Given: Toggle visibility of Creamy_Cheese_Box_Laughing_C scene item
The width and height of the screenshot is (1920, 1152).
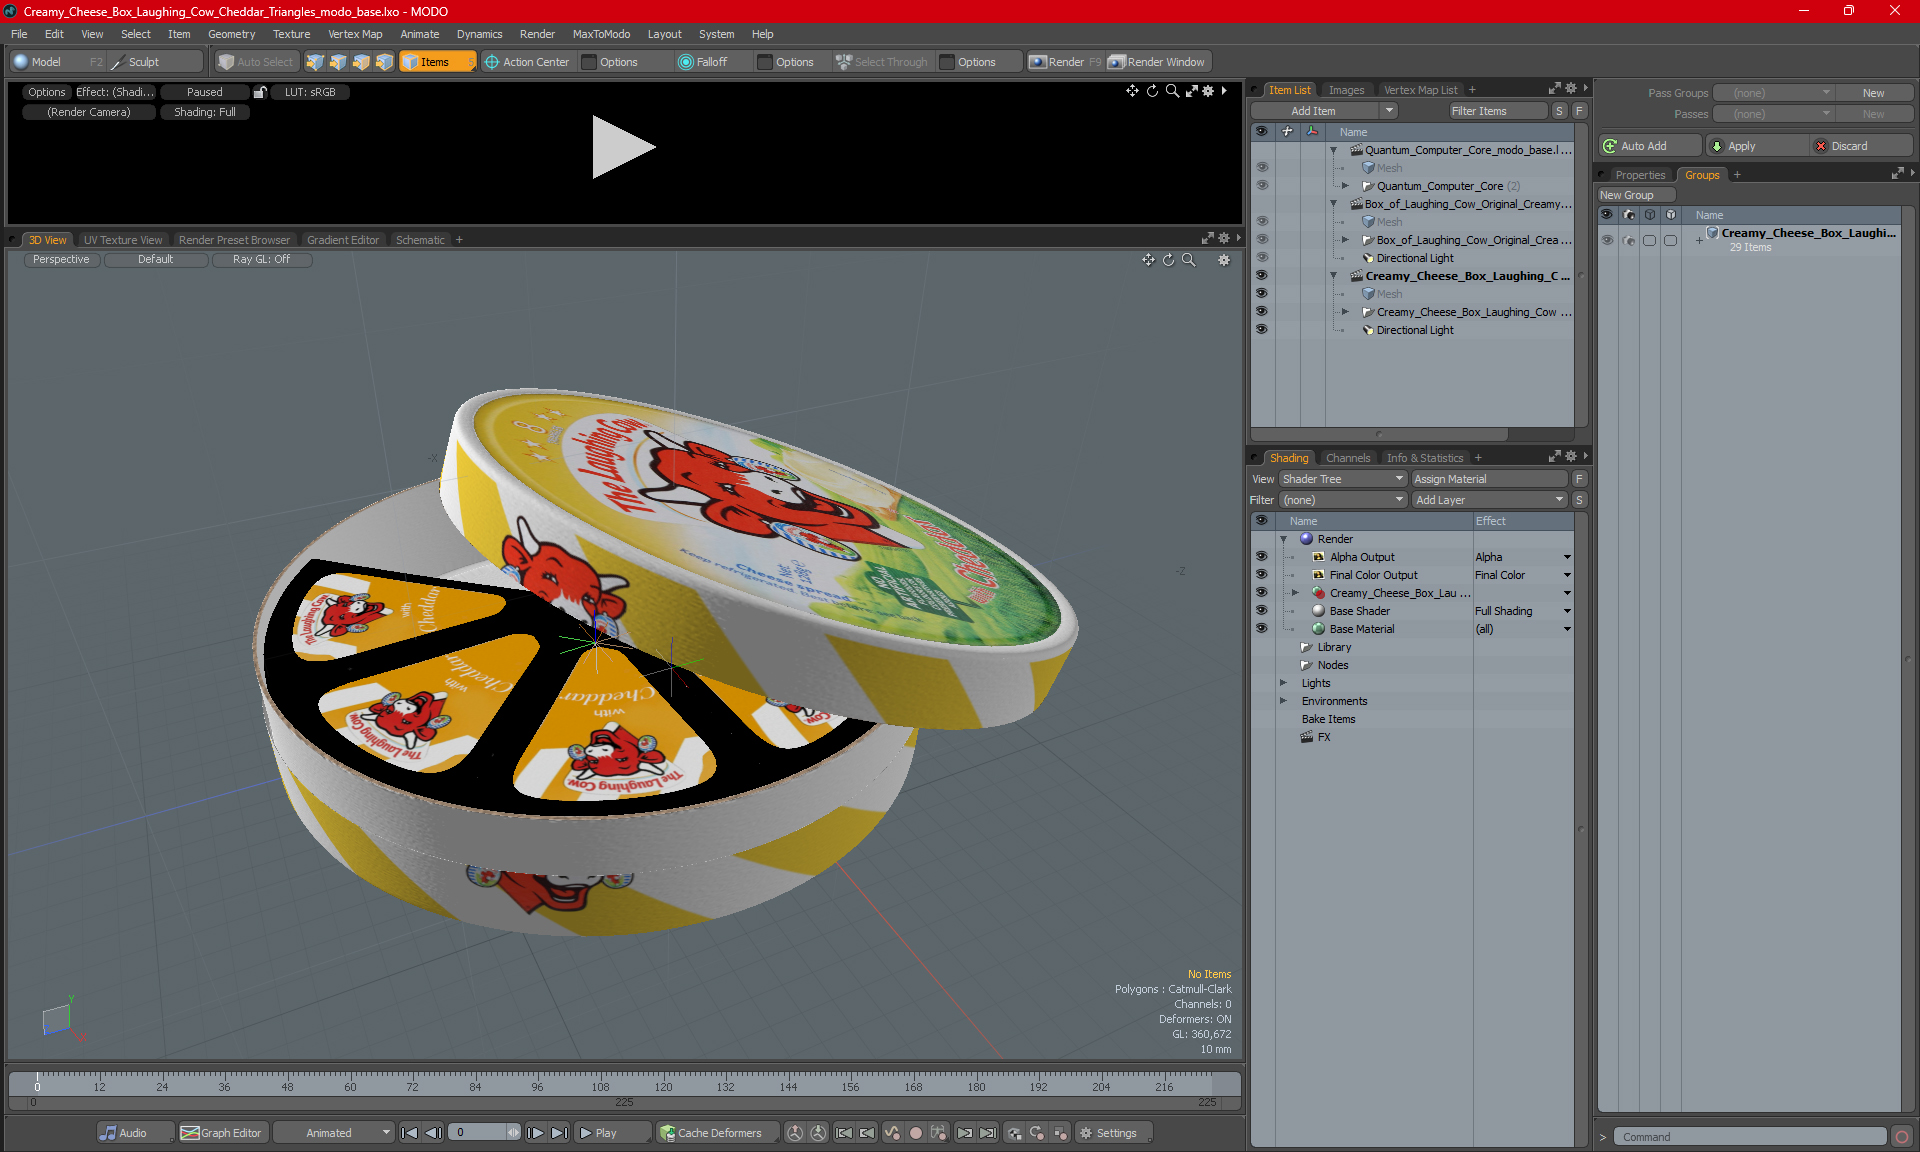Looking at the screenshot, I should pyautogui.click(x=1262, y=276).
